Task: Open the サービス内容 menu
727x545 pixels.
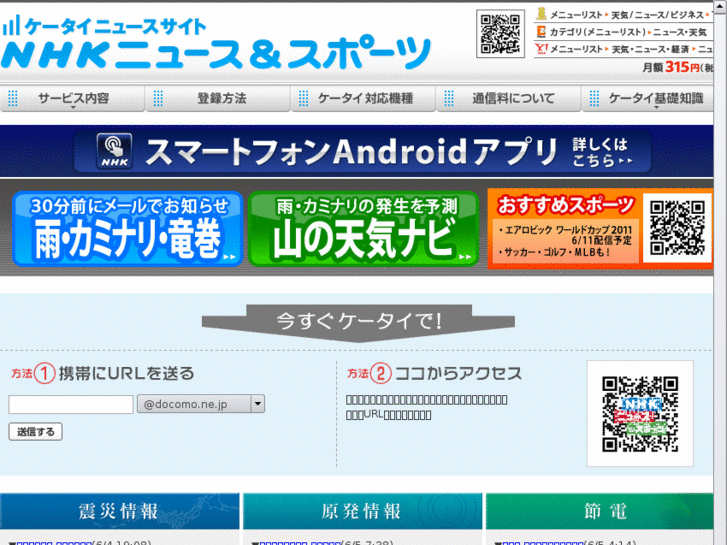Action: coord(73,98)
